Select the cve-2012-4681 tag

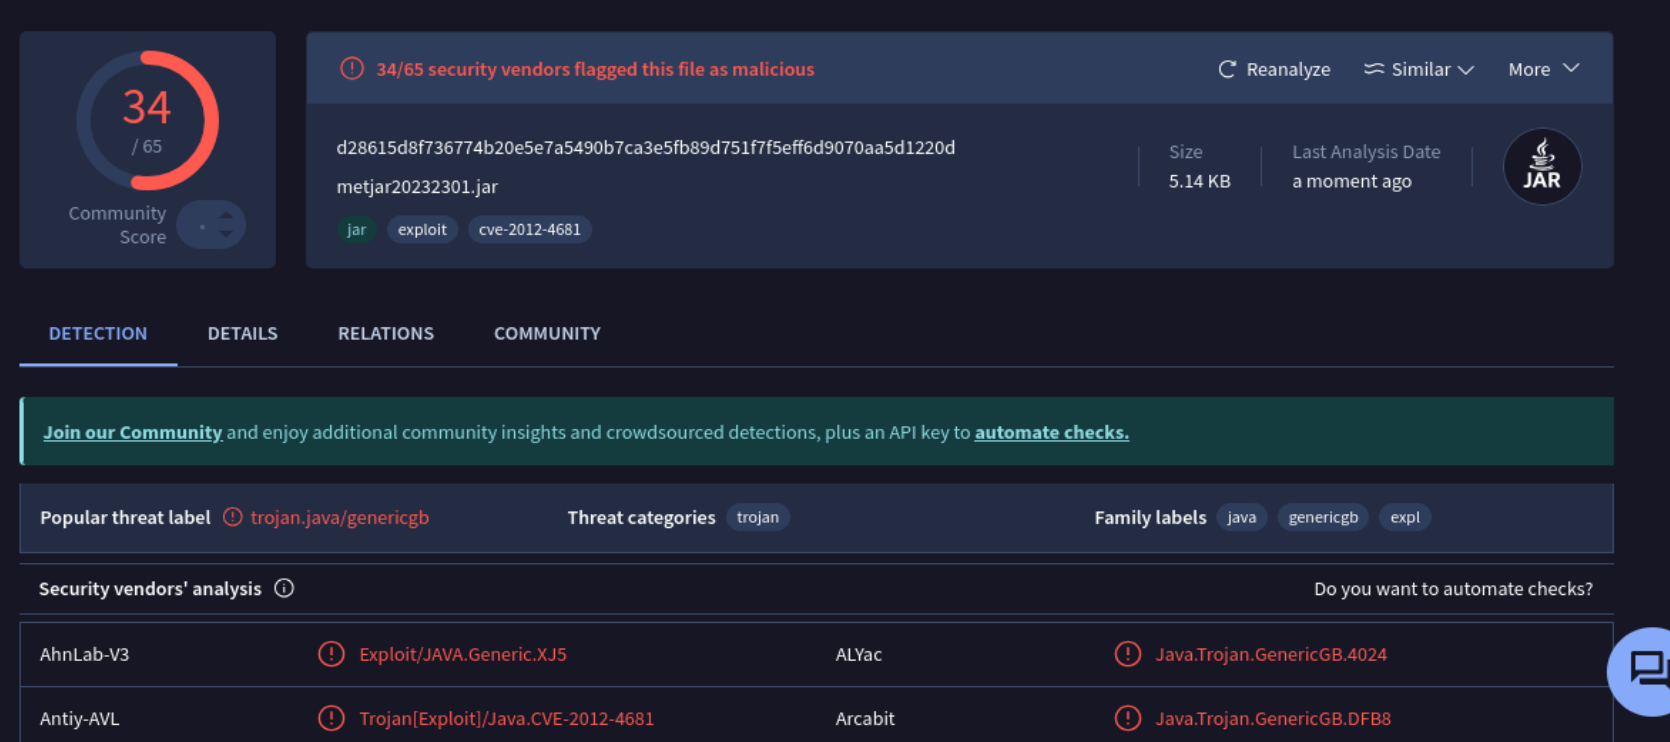(529, 229)
